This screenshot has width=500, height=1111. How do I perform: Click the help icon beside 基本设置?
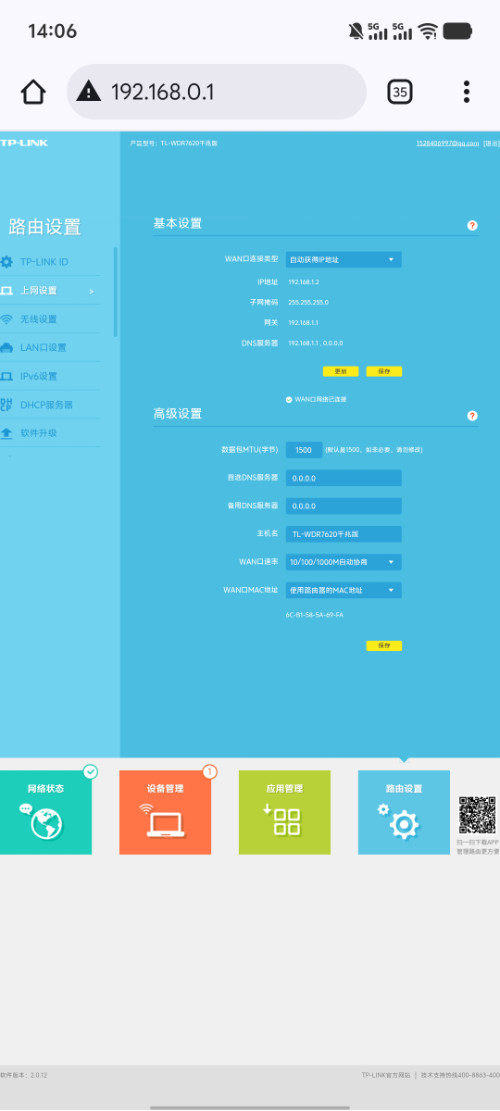click(x=472, y=225)
